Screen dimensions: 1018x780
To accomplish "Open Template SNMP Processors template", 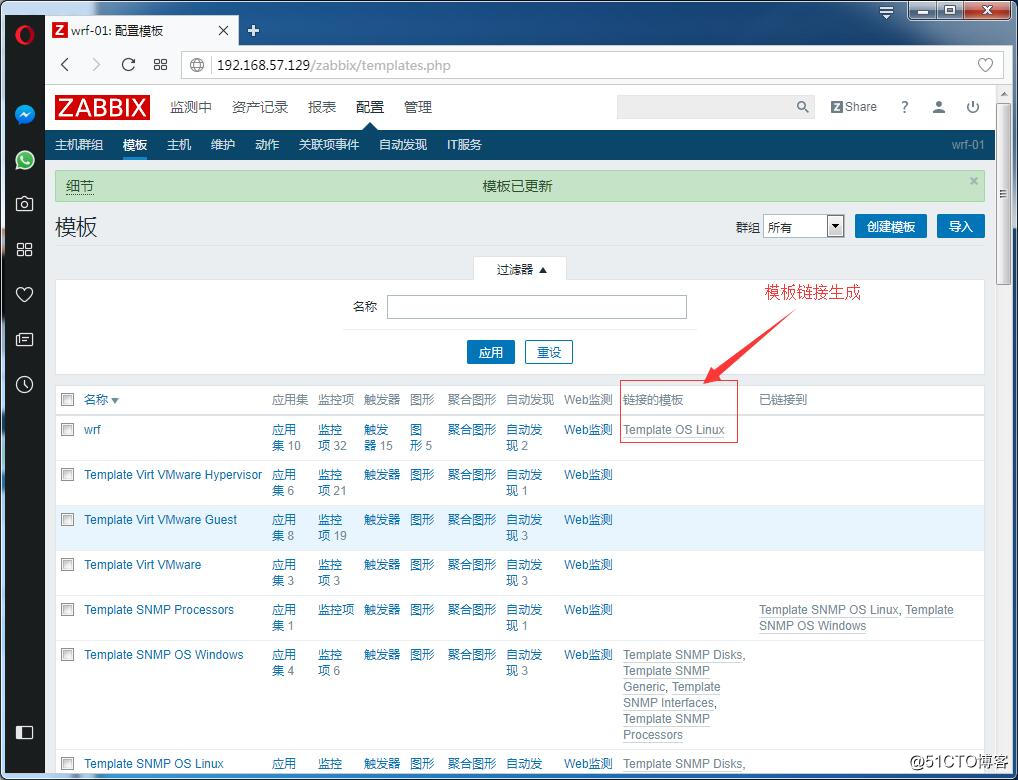I will 159,609.
